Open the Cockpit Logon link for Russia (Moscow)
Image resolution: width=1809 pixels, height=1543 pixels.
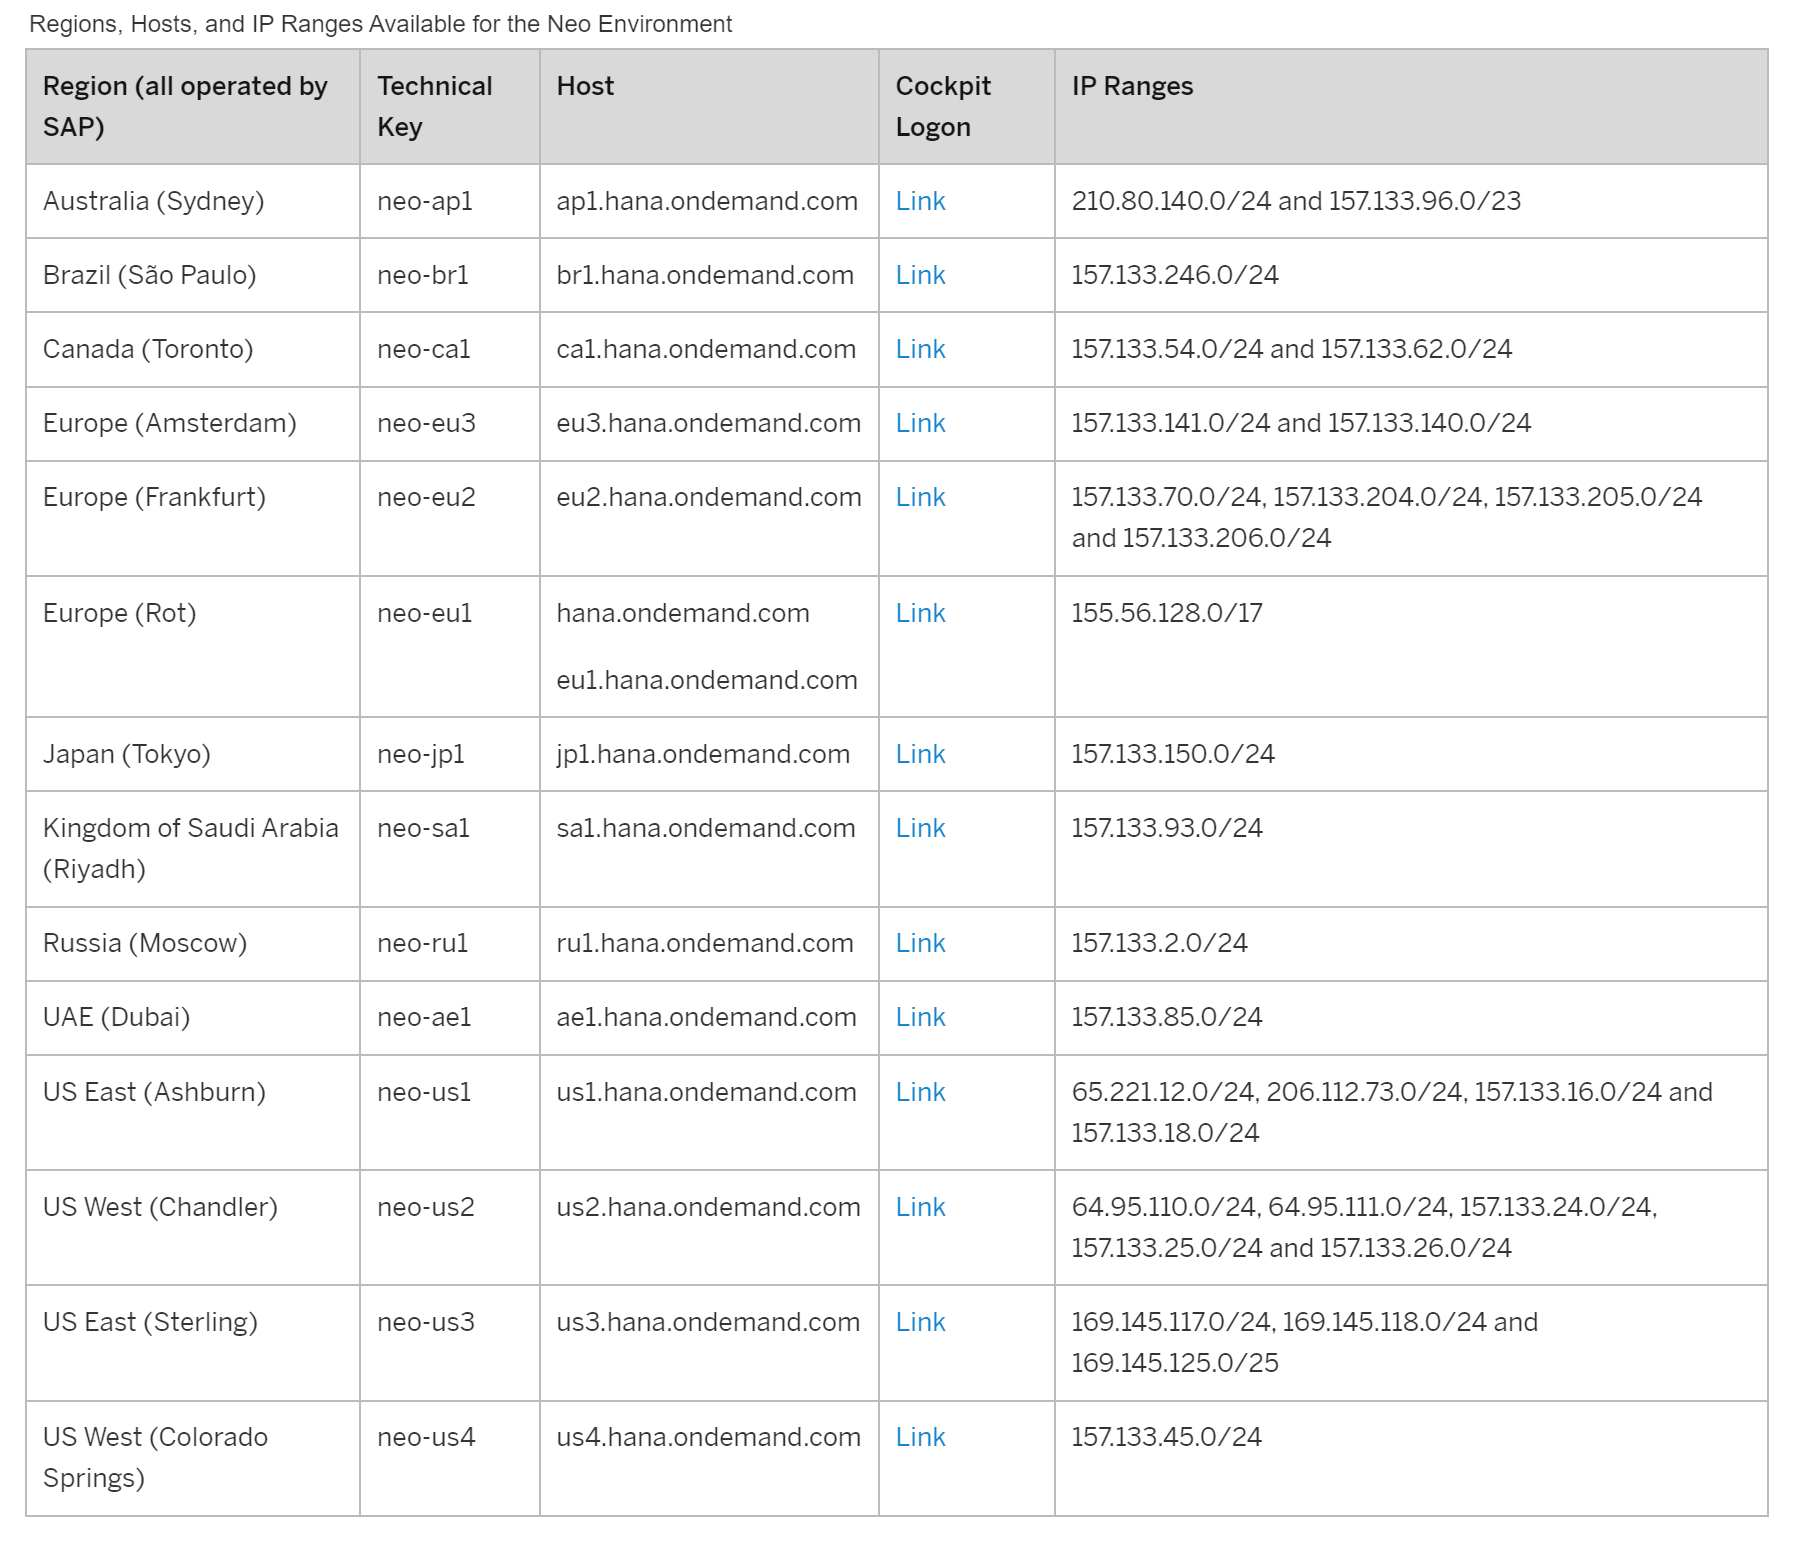[x=920, y=943]
